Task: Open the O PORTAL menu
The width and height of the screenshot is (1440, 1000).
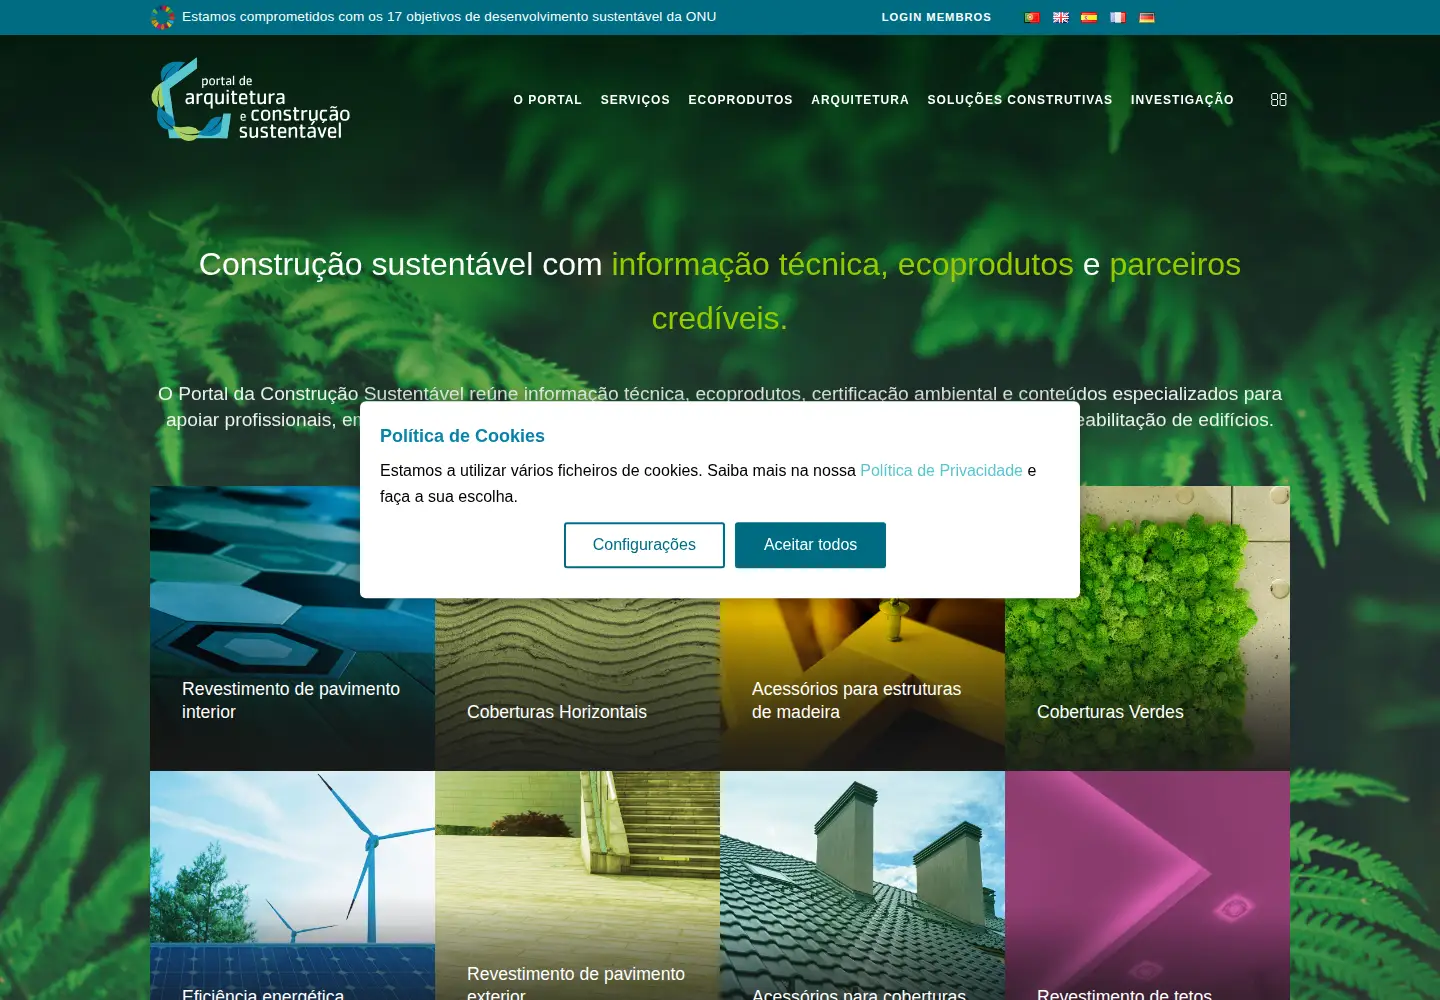Action: [548, 100]
